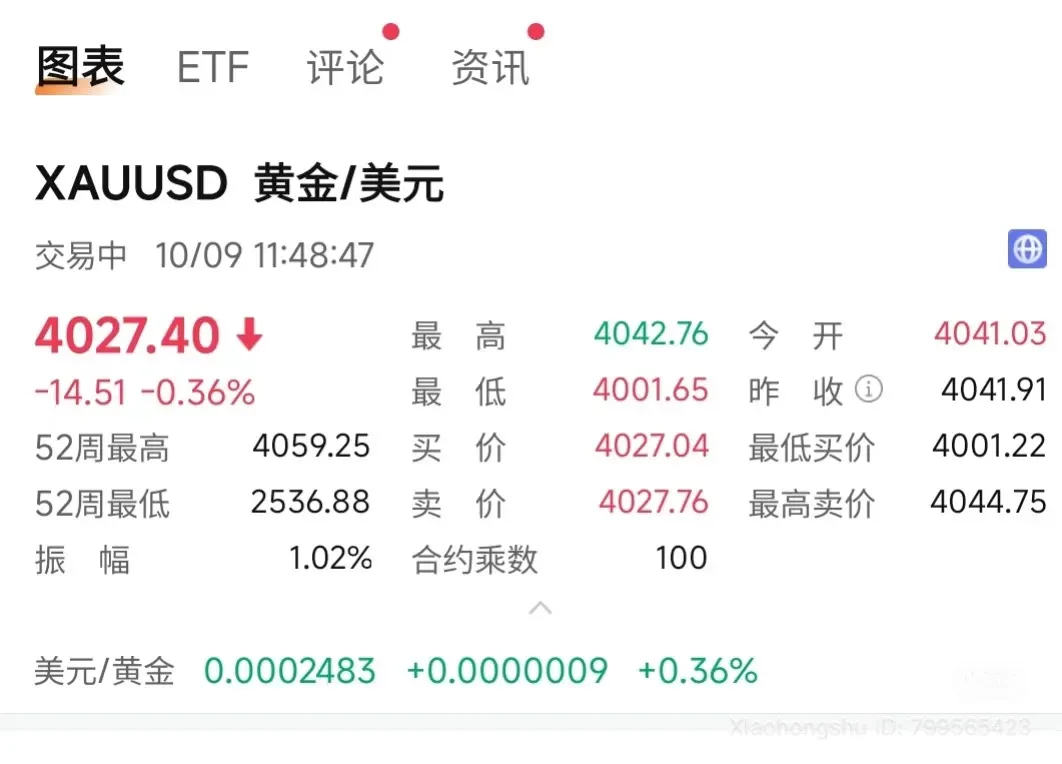
Task: Click the blue globe icon
Action: [x=1027, y=249]
